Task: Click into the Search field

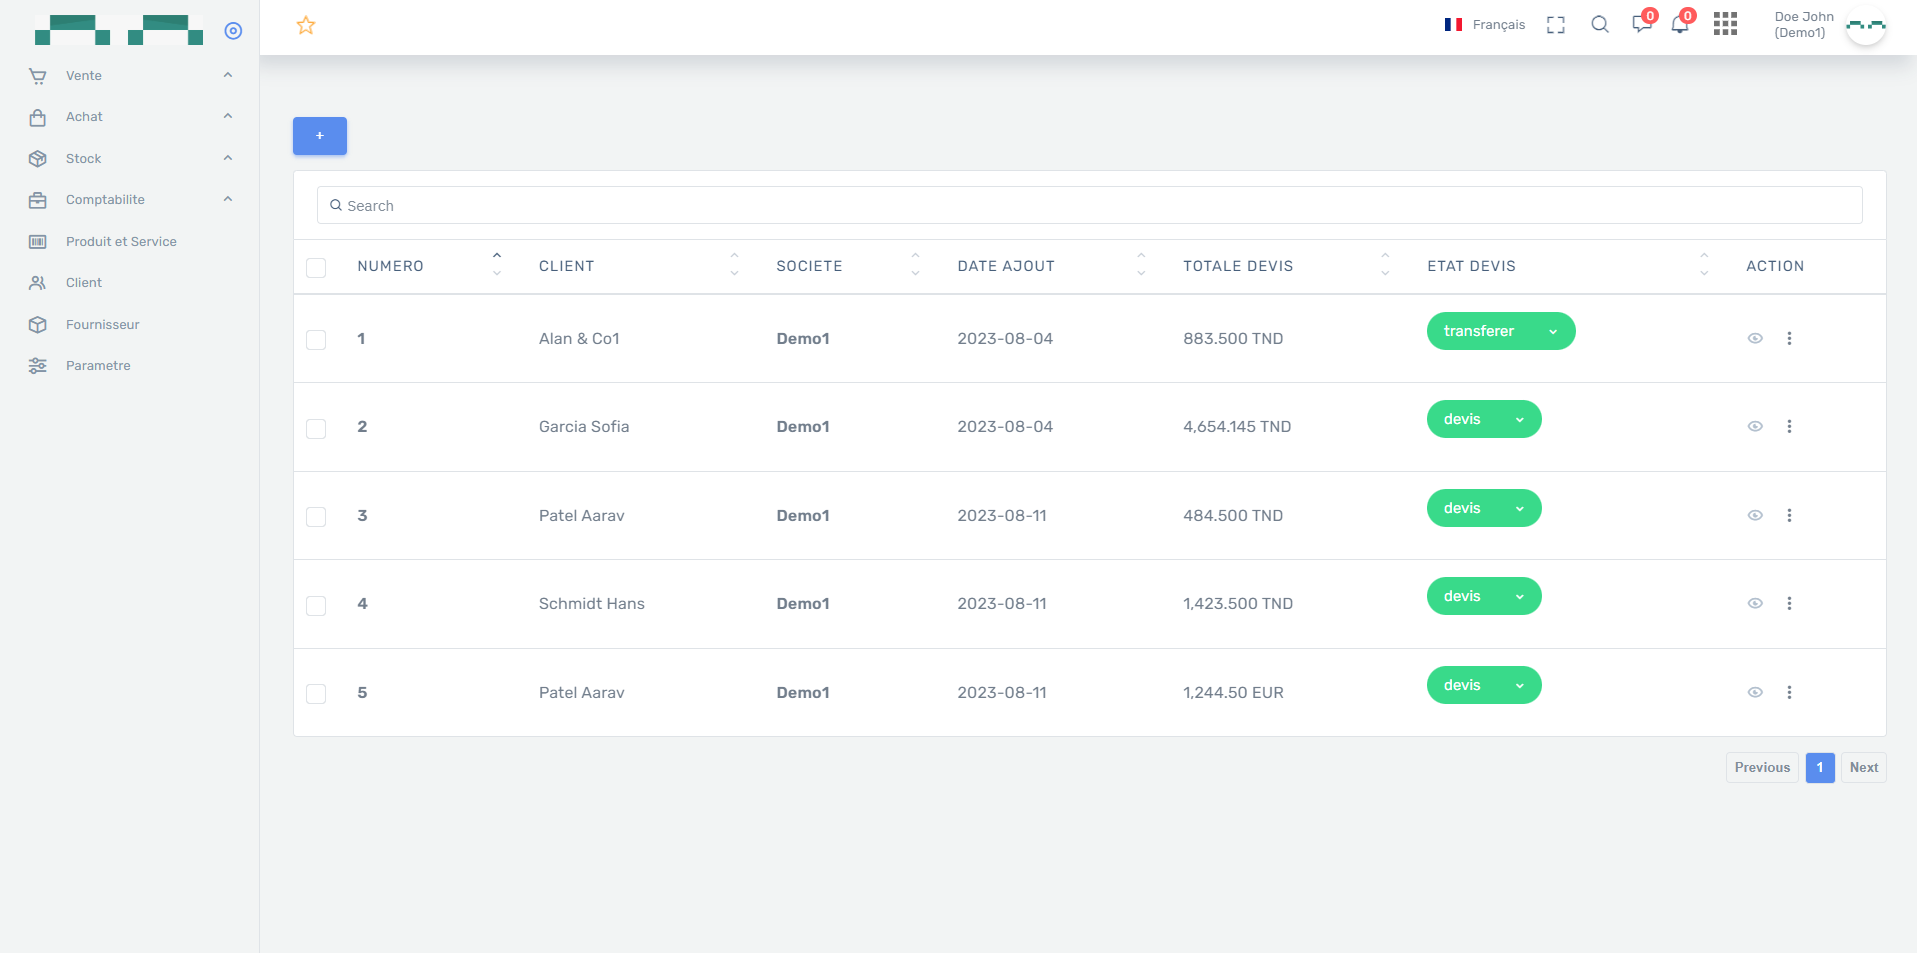Action: pos(1090,206)
